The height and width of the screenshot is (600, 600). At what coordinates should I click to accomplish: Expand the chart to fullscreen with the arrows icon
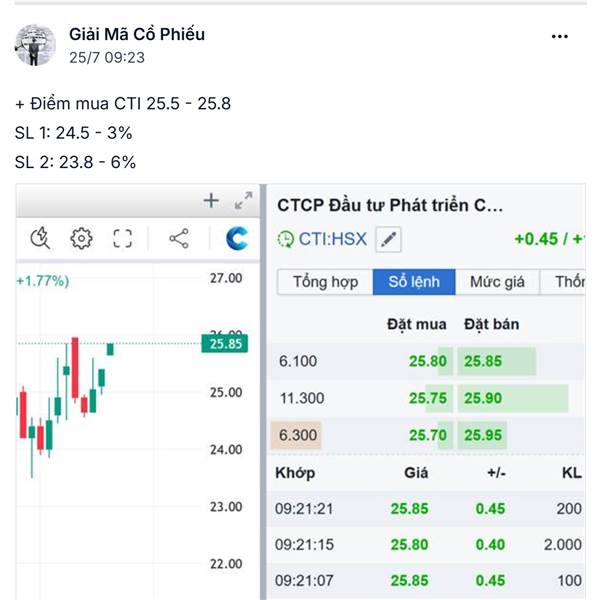pyautogui.click(x=243, y=201)
